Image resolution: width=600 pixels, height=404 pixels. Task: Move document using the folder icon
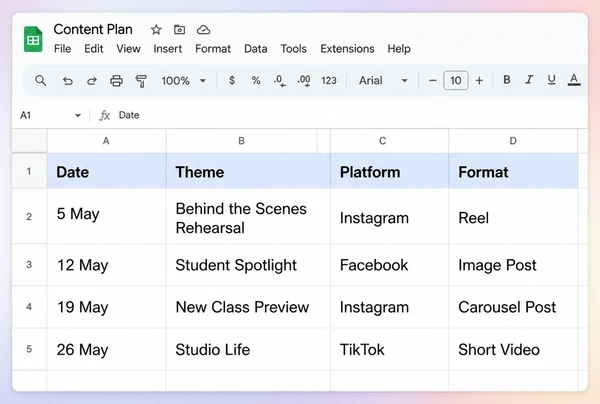pos(179,29)
